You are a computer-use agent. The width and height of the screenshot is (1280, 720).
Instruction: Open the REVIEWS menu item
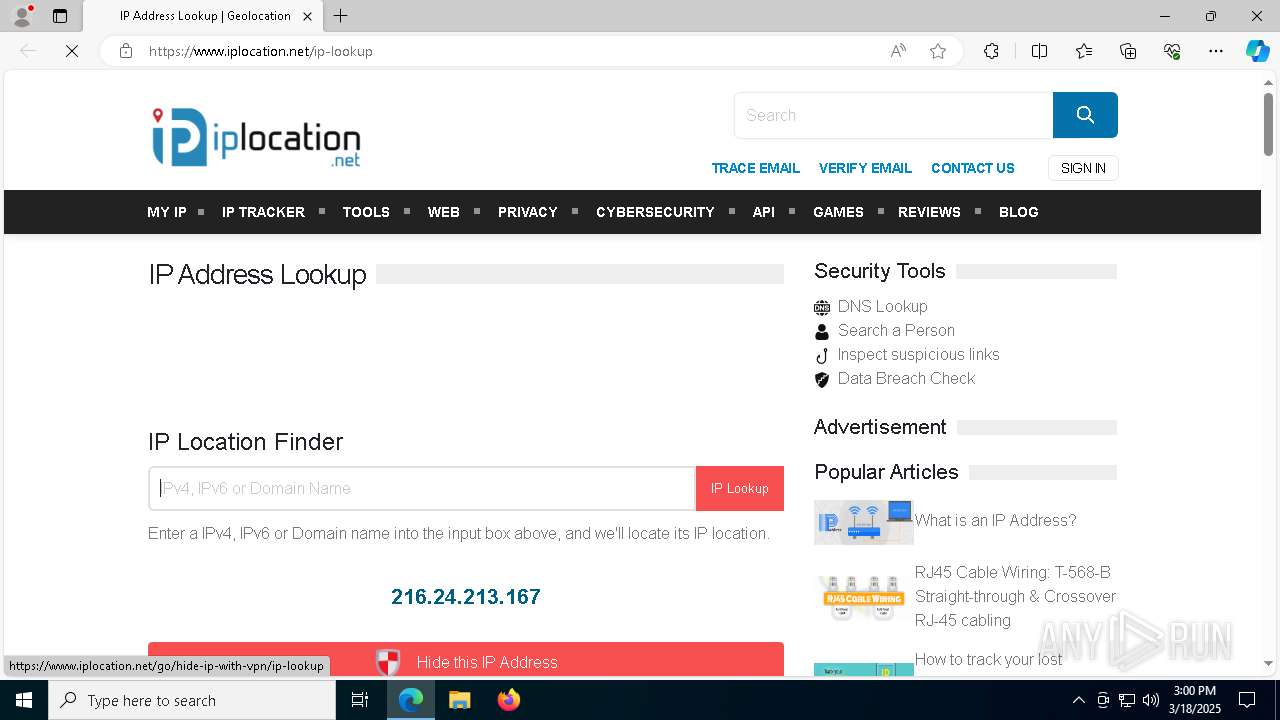(x=929, y=212)
